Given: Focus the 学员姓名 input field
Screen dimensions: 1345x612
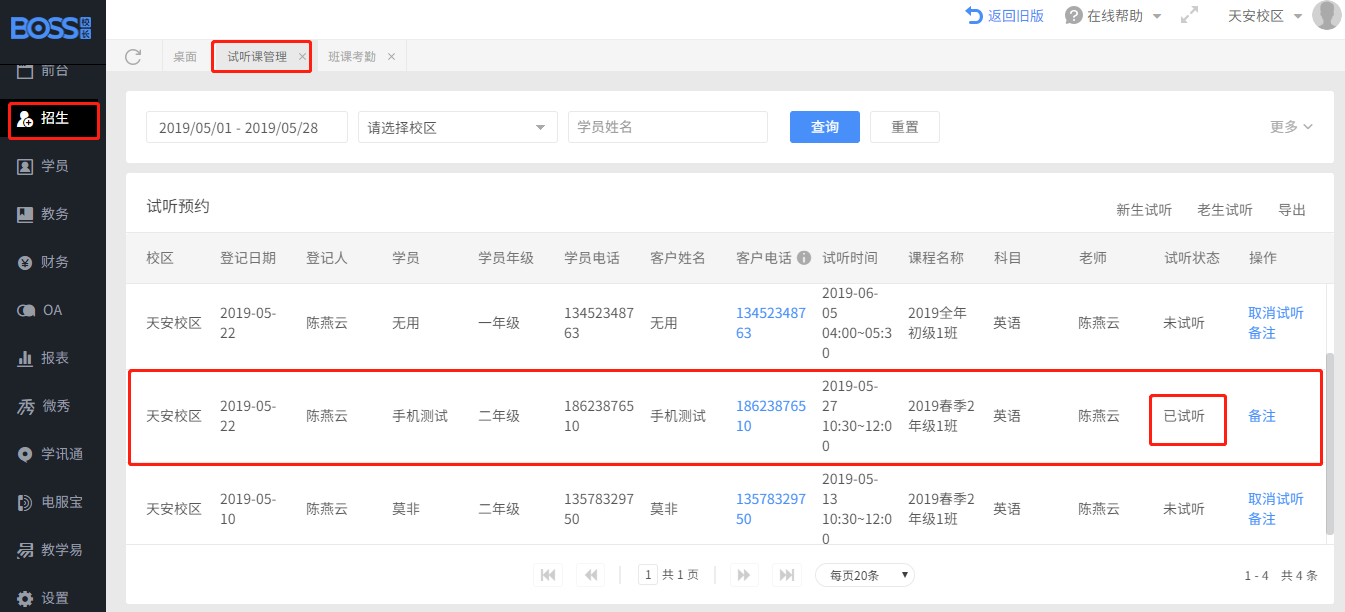Looking at the screenshot, I should click(x=668, y=127).
